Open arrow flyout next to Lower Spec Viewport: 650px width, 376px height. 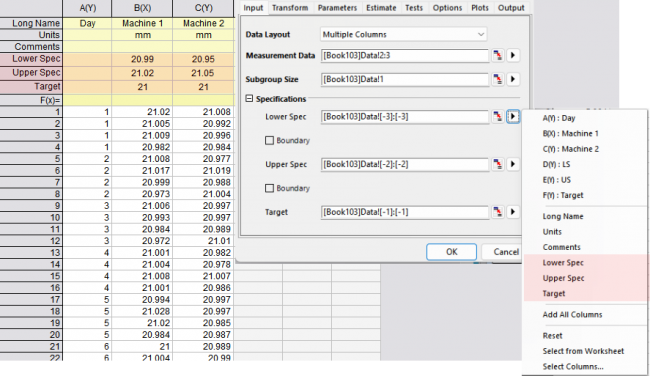click(513, 116)
